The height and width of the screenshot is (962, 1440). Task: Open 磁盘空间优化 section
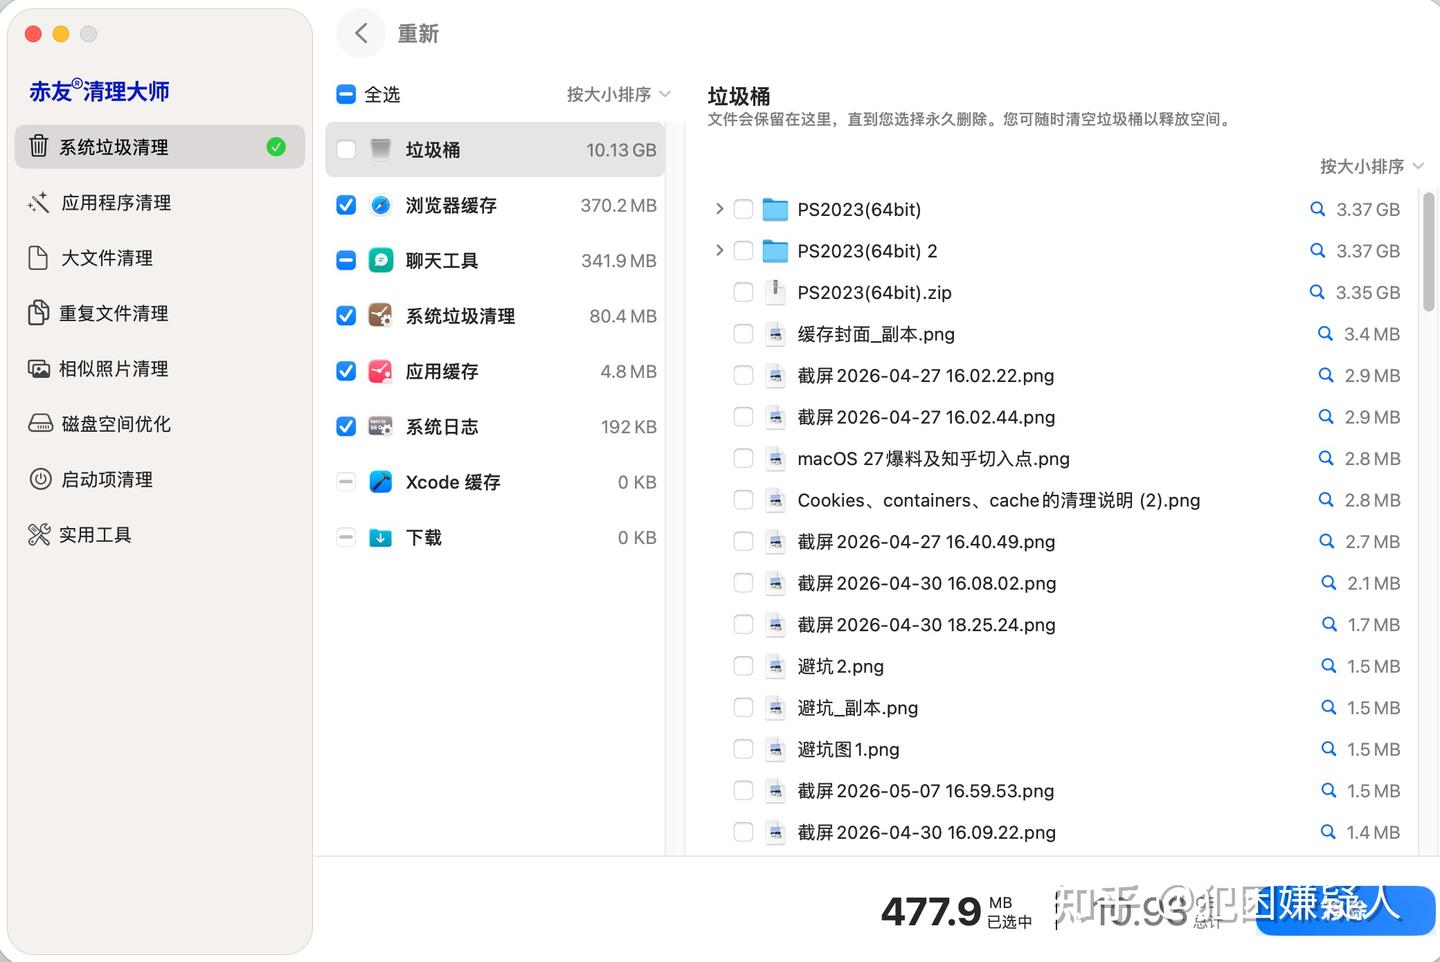click(x=160, y=424)
